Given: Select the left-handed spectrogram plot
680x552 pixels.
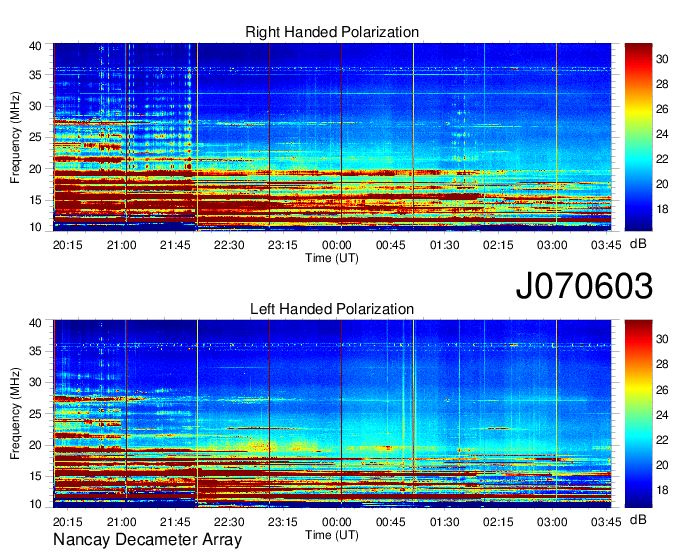Looking at the screenshot, I should 332,414.
